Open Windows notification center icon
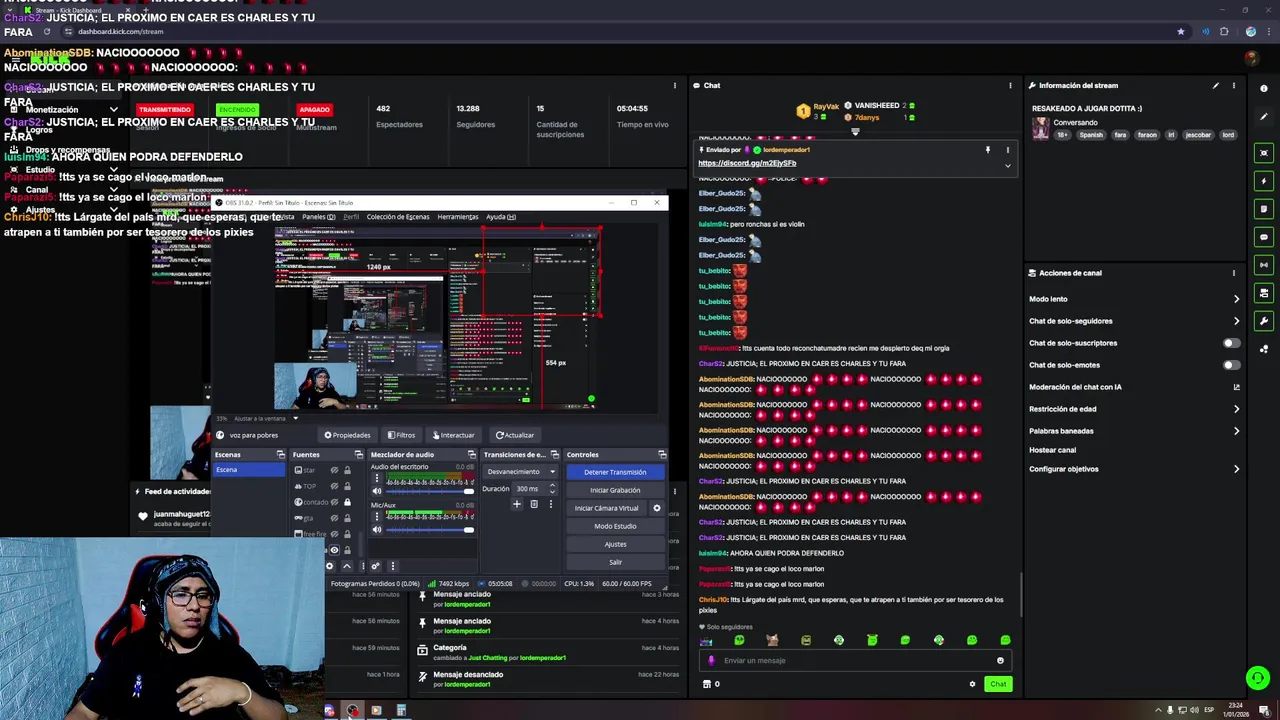The image size is (1280, 720). pyautogui.click(x=1264, y=710)
